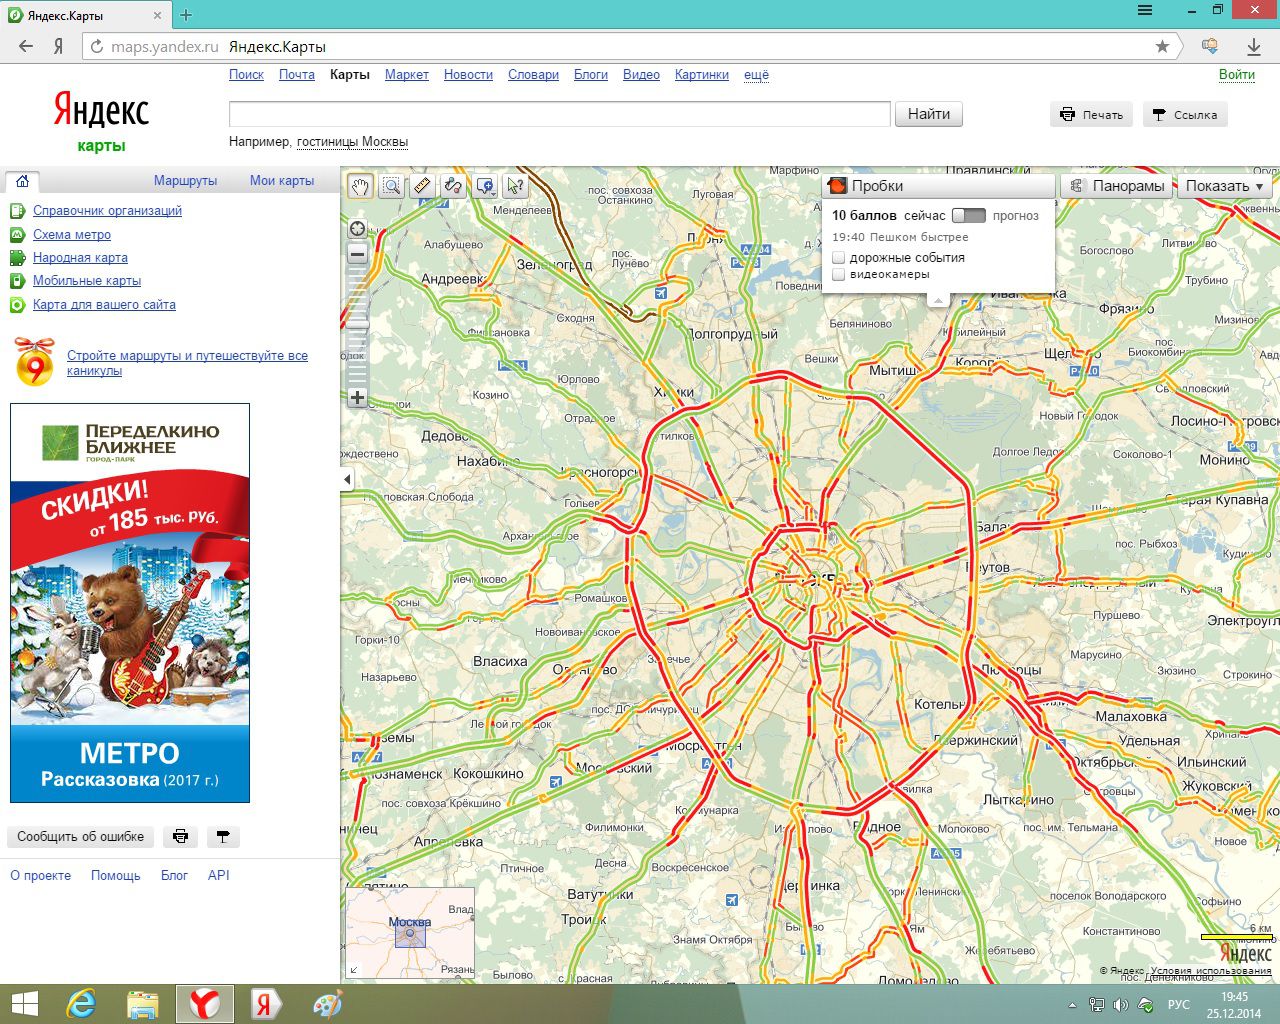Viewport: 1280px width, 1024px height.
Task: Click Сообщить об ошибке button
Action: (x=80, y=837)
